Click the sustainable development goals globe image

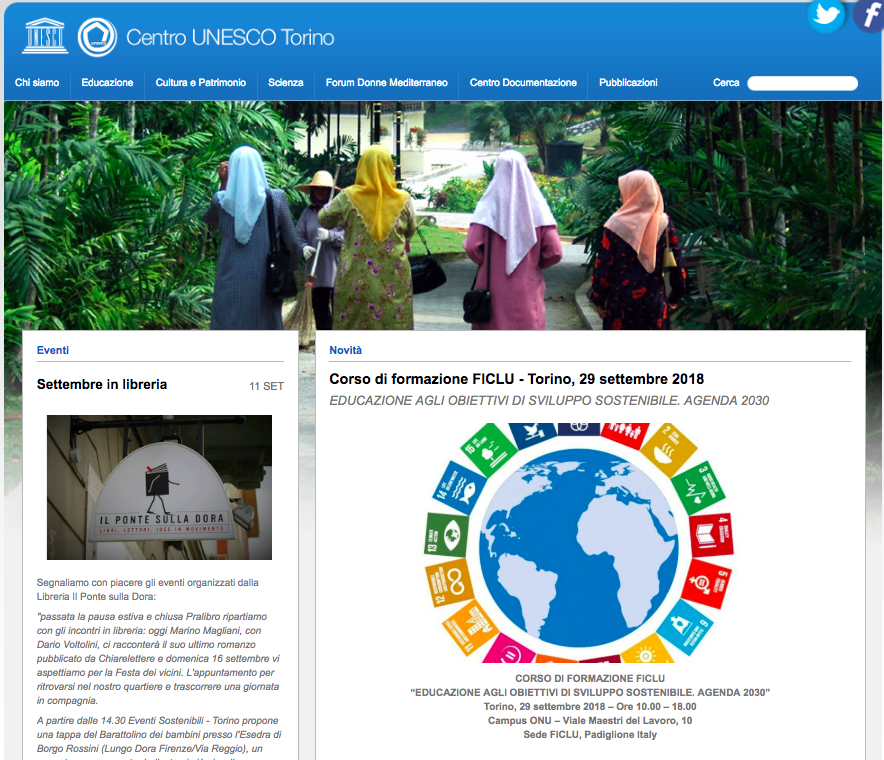tap(579, 542)
